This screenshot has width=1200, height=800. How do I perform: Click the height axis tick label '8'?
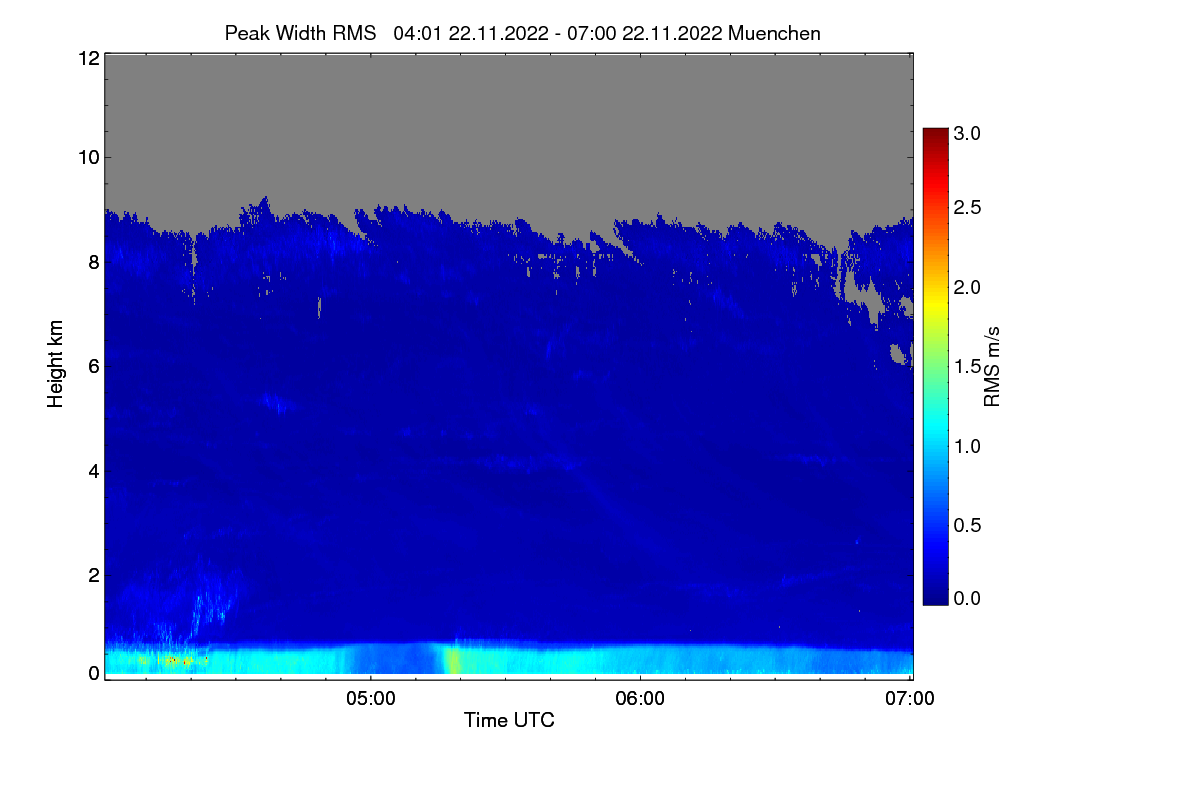click(x=93, y=262)
